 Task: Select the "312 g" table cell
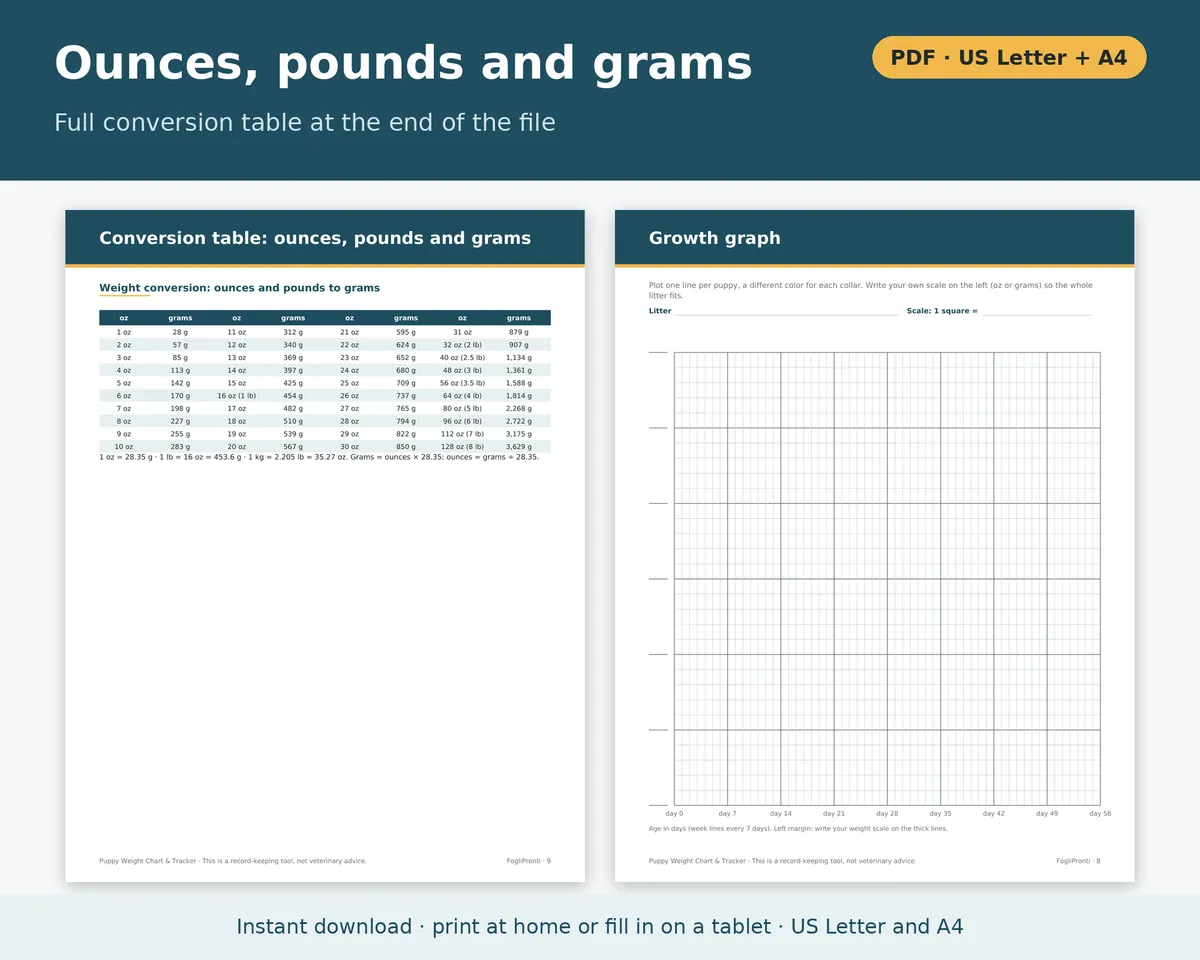point(293,332)
